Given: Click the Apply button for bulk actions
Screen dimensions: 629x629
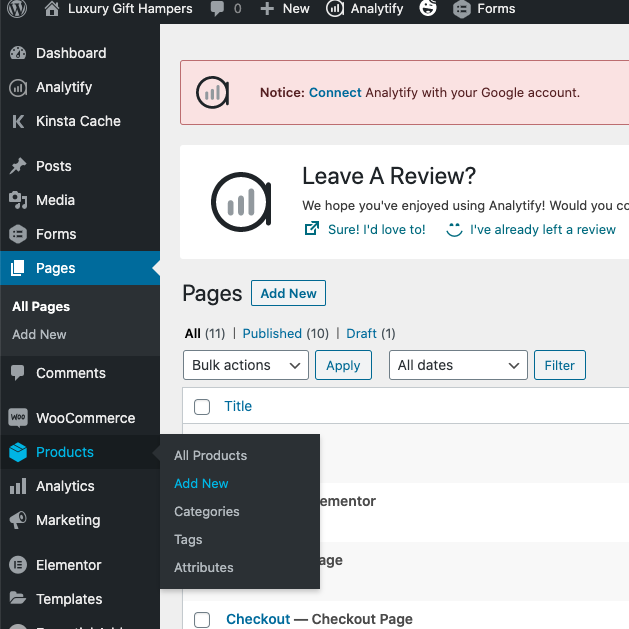Looking at the screenshot, I should click(343, 365).
